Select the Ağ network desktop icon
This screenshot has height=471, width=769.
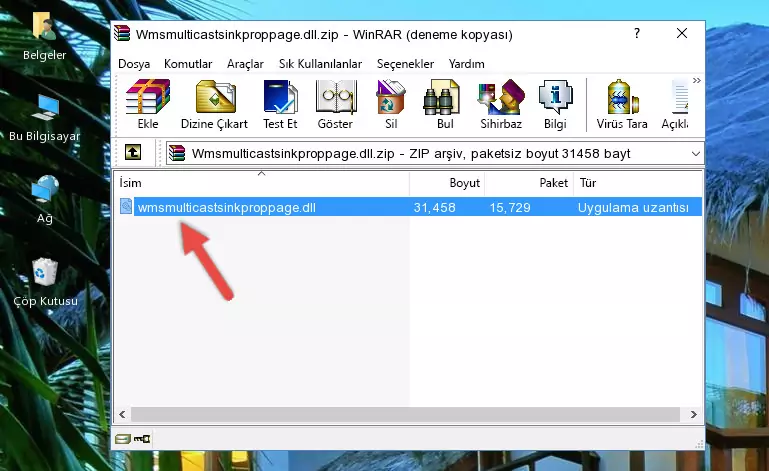pyautogui.click(x=45, y=199)
